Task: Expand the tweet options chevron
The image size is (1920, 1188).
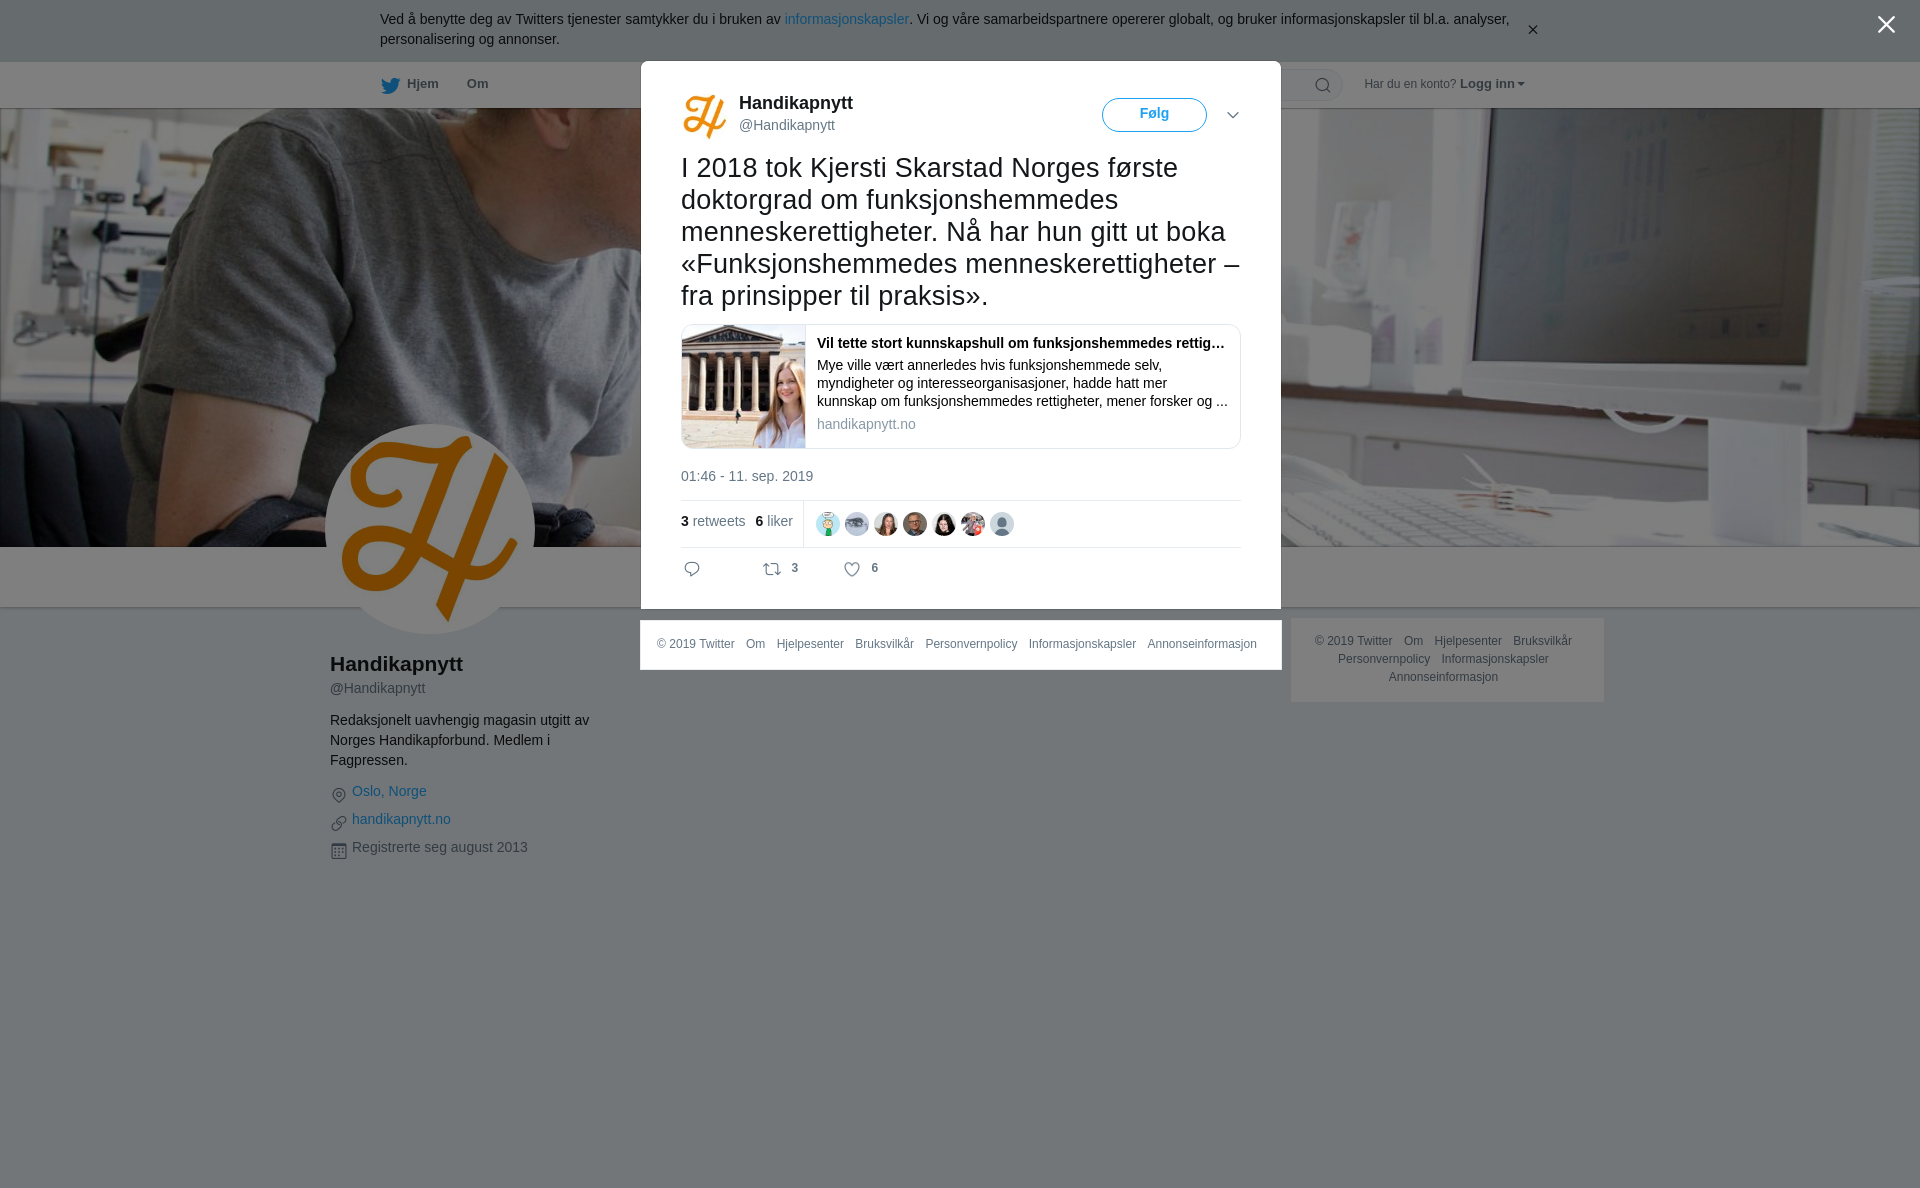Action: pos(1233,116)
